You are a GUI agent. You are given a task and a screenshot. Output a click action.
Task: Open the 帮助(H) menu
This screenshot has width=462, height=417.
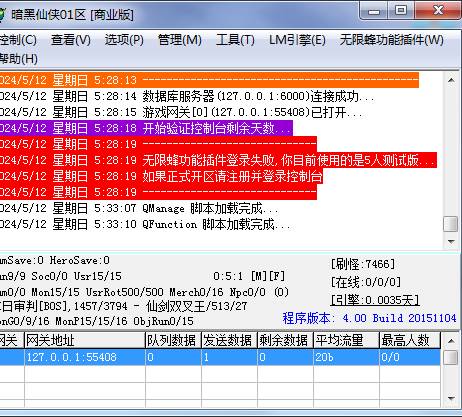pos(19,59)
